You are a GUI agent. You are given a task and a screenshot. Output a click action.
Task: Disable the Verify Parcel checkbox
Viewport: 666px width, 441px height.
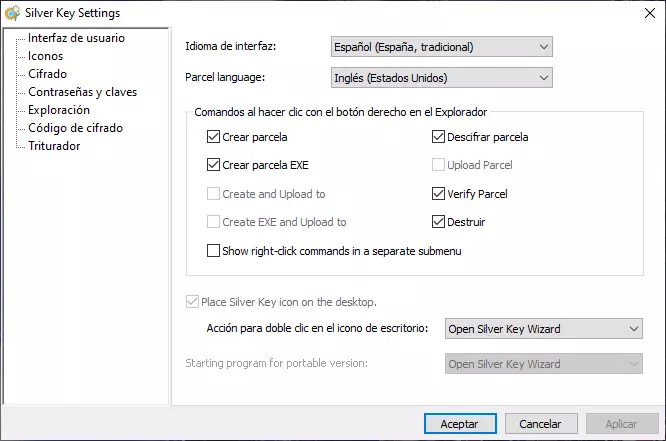coord(439,194)
